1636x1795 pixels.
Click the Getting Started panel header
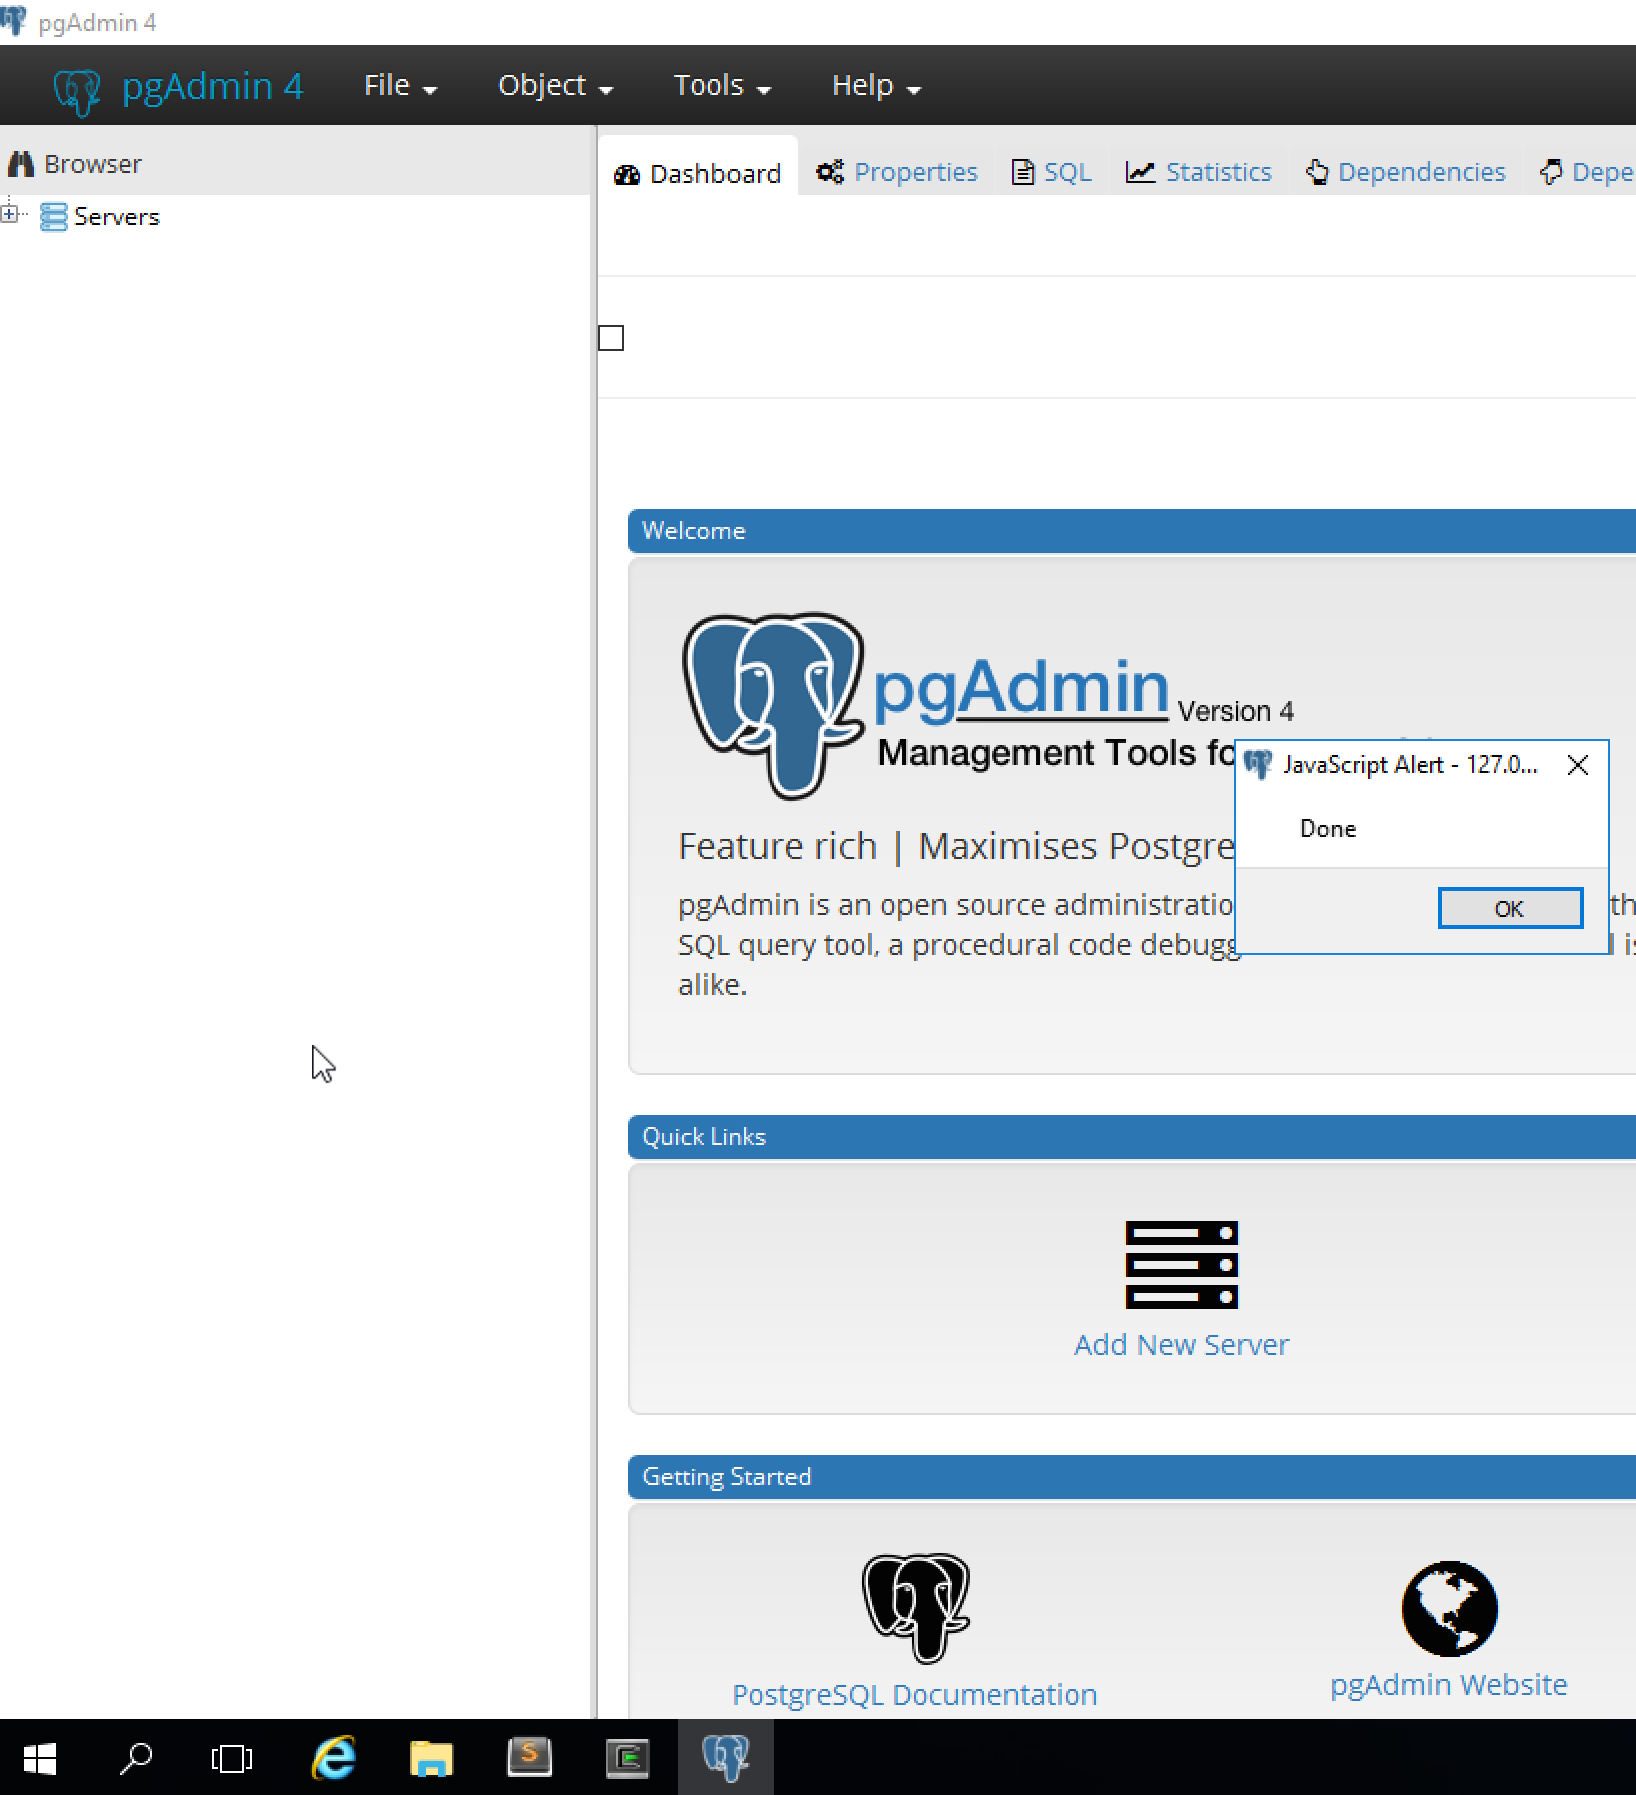[x=1132, y=1477]
